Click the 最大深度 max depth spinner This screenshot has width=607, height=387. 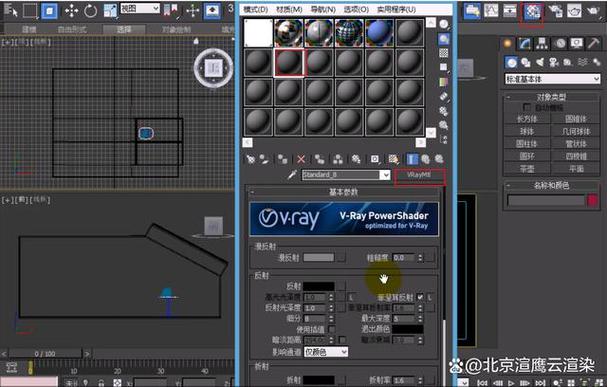tap(420, 319)
